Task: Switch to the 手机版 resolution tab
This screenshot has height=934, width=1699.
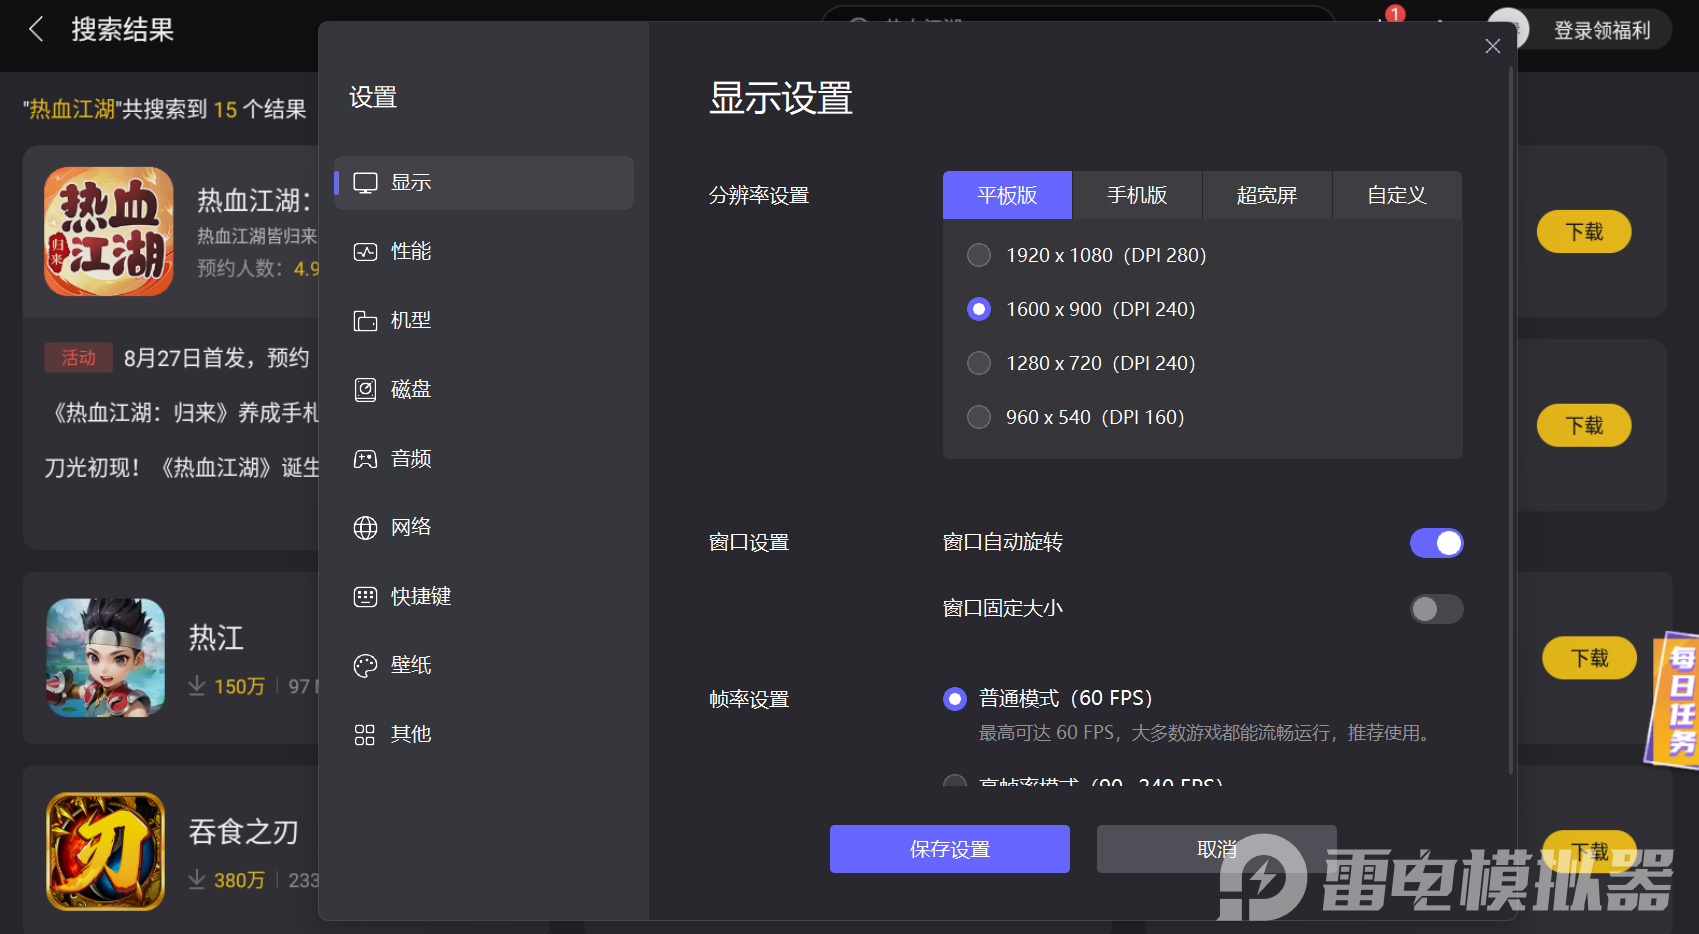Action: click(x=1137, y=195)
